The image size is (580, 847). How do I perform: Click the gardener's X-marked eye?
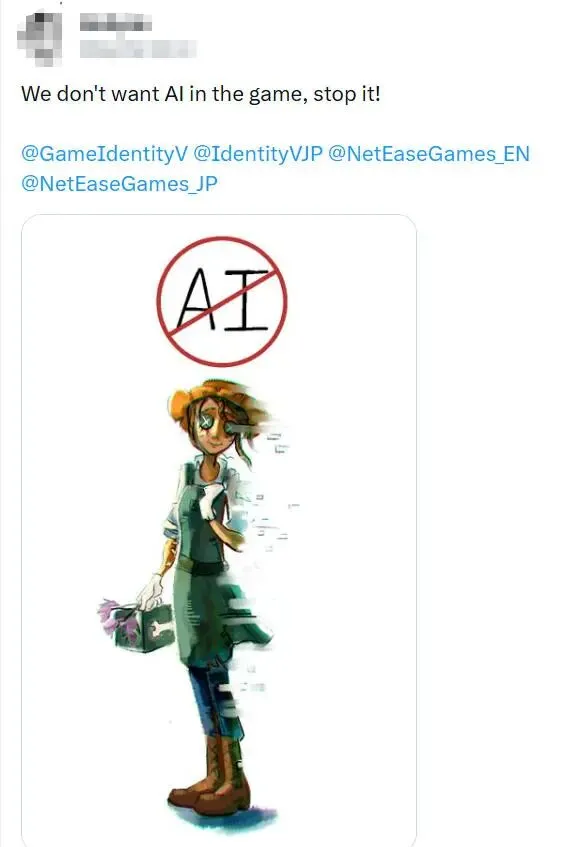tap(205, 421)
